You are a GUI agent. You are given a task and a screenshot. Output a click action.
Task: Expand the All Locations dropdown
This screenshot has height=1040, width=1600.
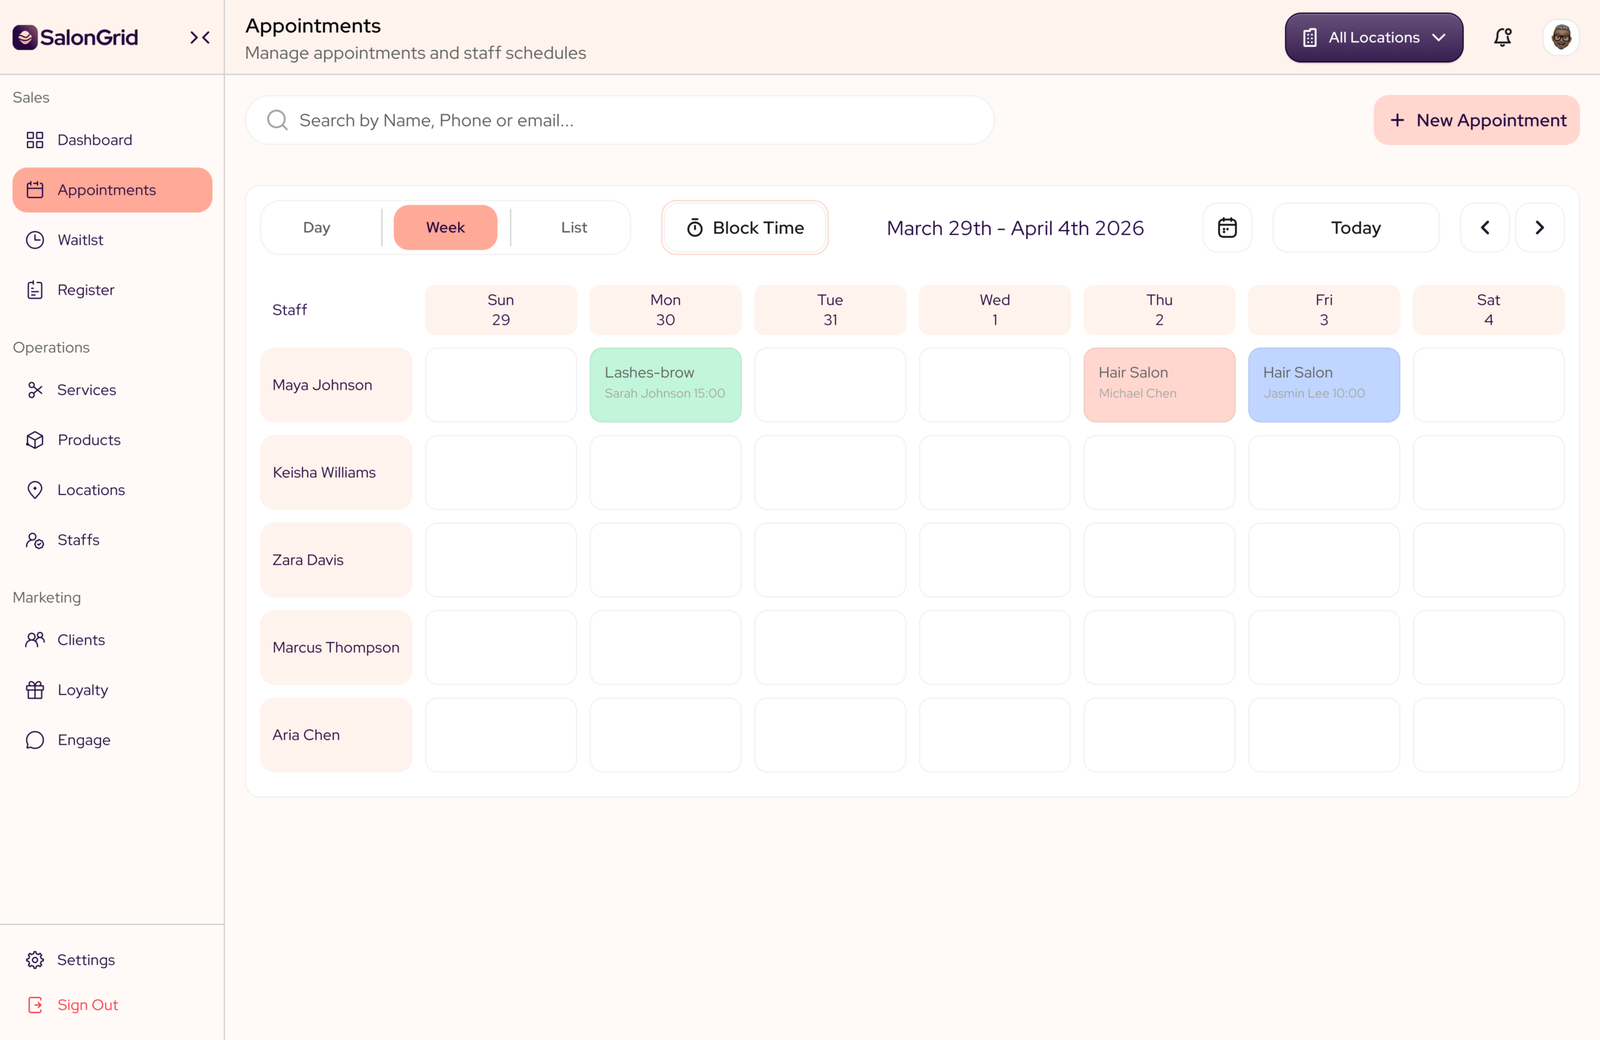(1373, 38)
